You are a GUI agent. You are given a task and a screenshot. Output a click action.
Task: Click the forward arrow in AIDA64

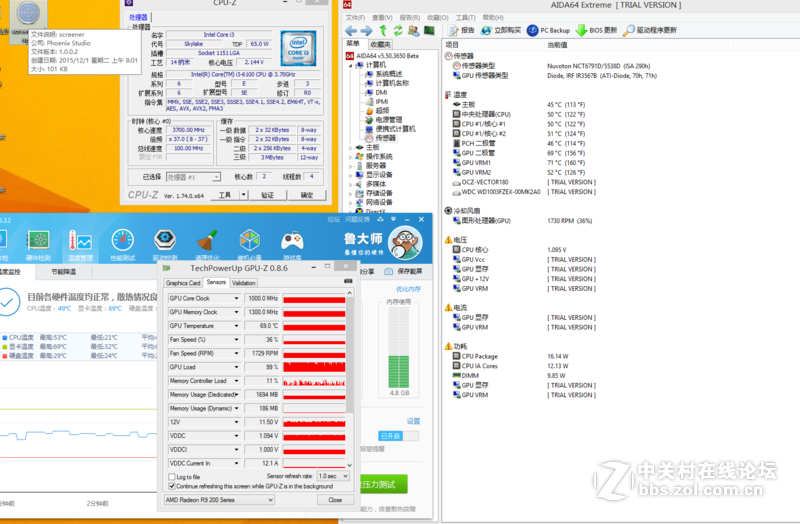[366, 31]
